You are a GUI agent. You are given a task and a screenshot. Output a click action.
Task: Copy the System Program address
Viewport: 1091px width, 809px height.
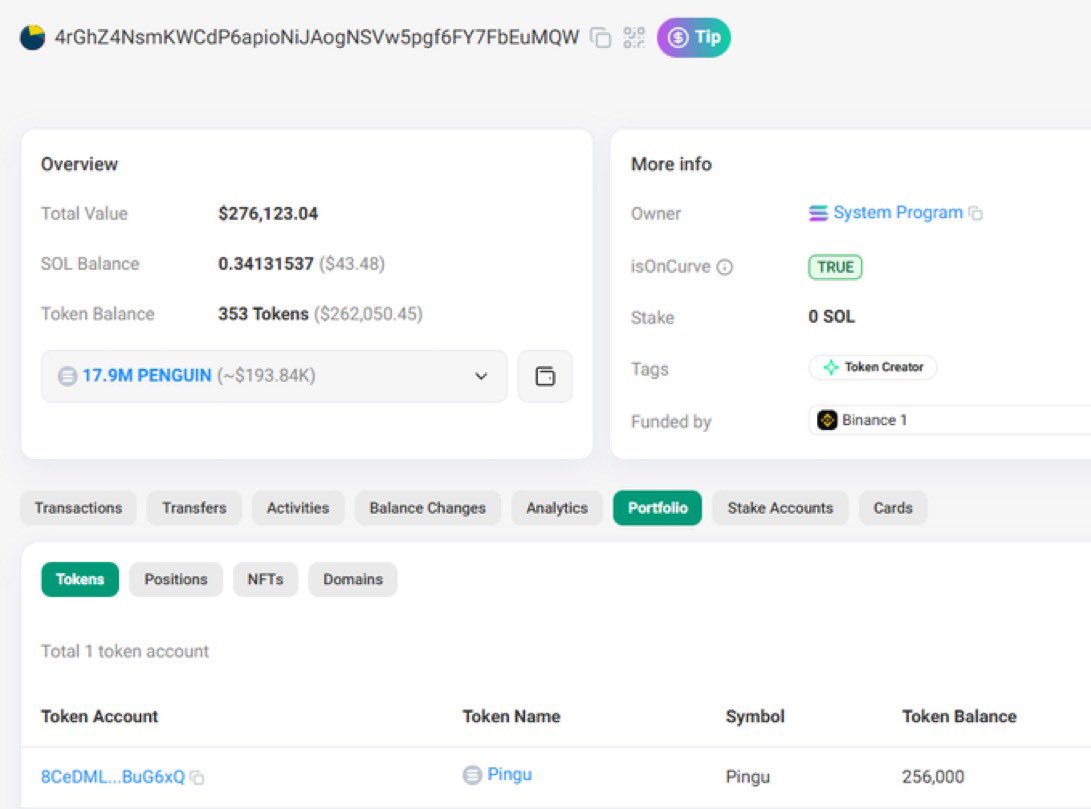coord(975,214)
